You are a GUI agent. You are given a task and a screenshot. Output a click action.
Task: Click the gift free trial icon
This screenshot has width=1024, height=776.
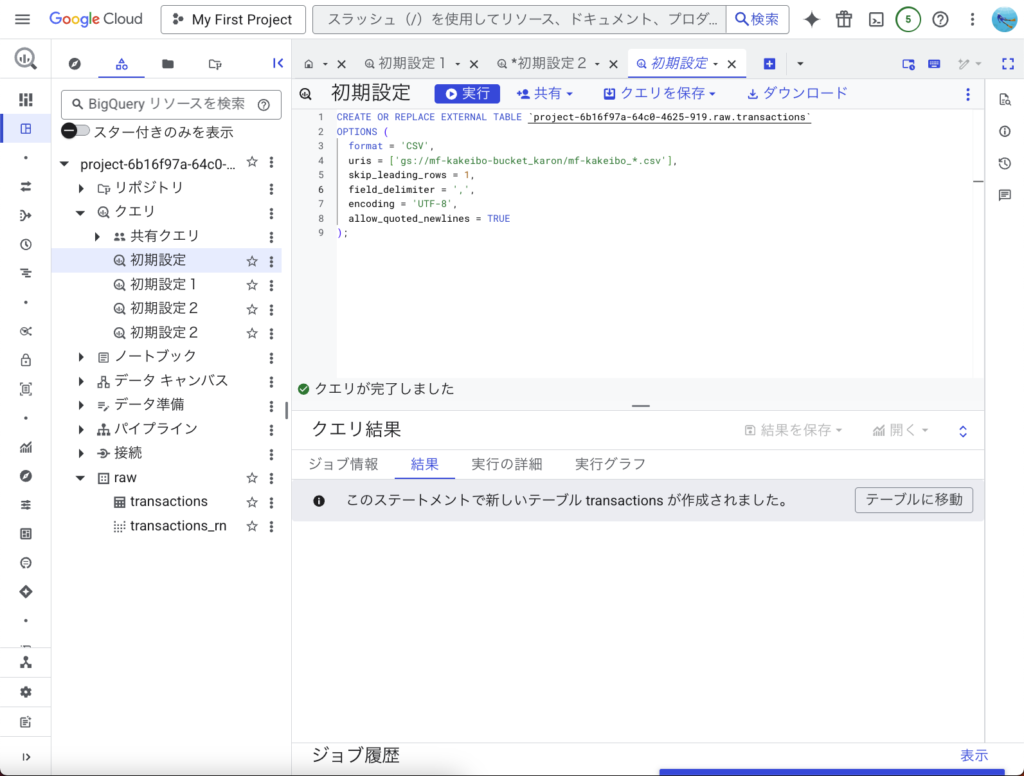[844, 19]
